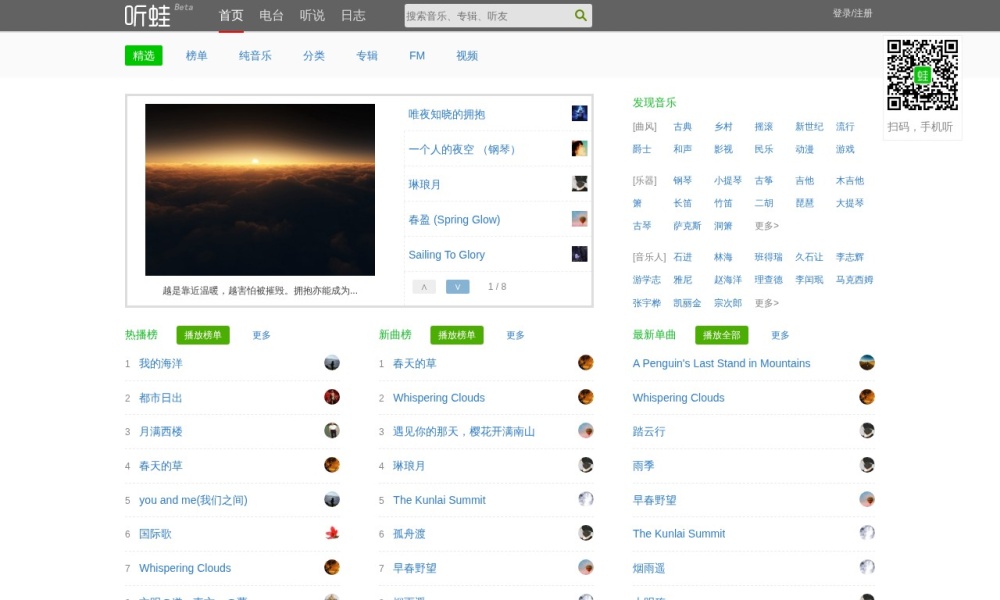
Task: Click thumbnail beside Sailing To Glory
Action: (x=579, y=254)
